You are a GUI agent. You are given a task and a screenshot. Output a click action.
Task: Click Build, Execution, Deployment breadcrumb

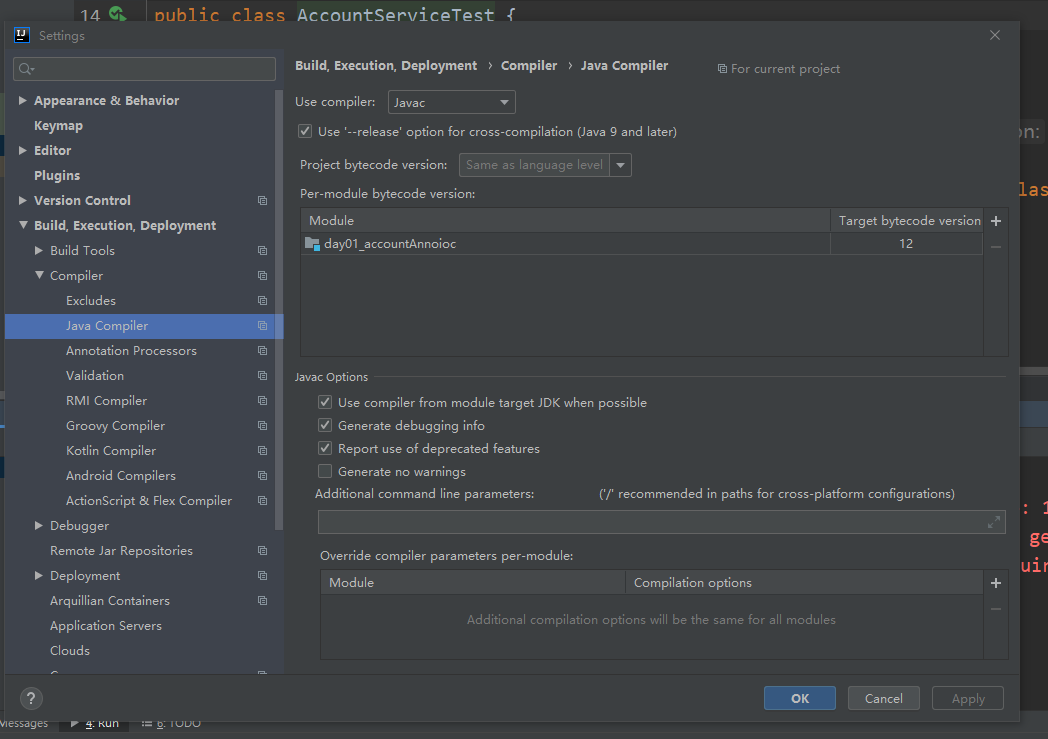386,65
